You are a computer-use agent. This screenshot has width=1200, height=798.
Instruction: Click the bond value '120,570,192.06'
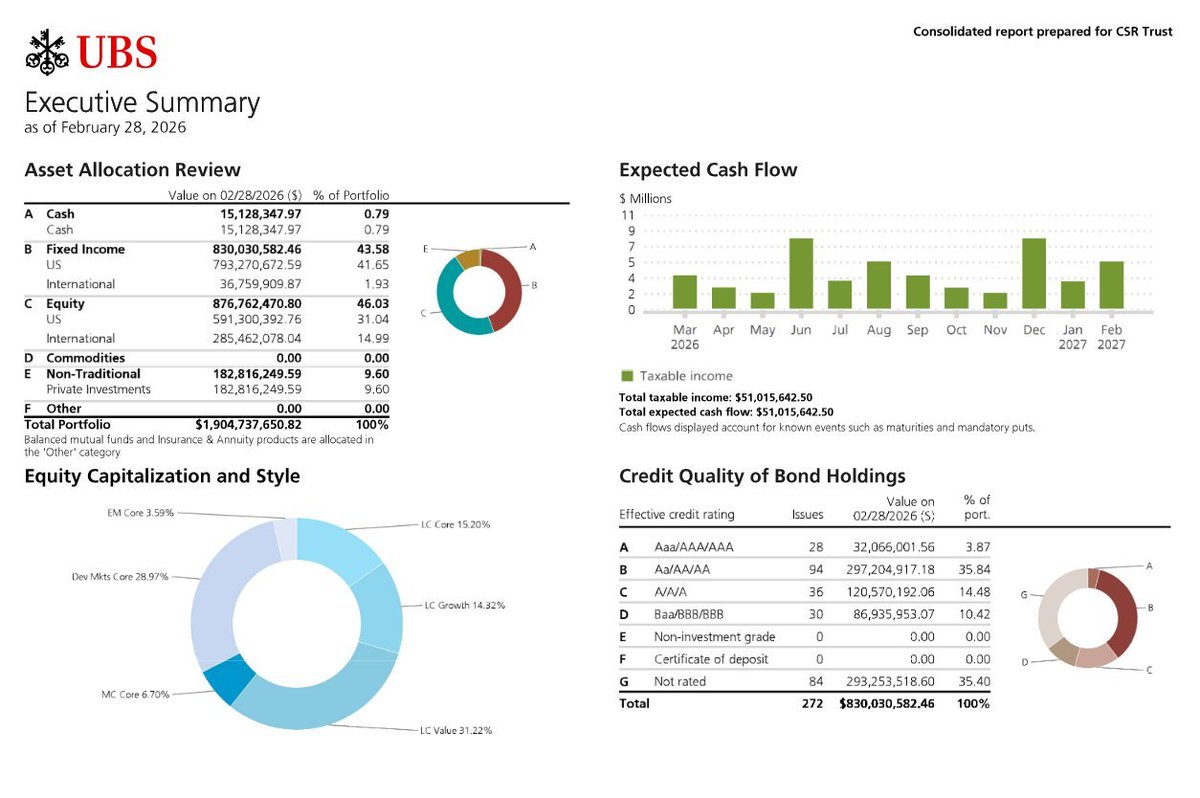click(889, 592)
